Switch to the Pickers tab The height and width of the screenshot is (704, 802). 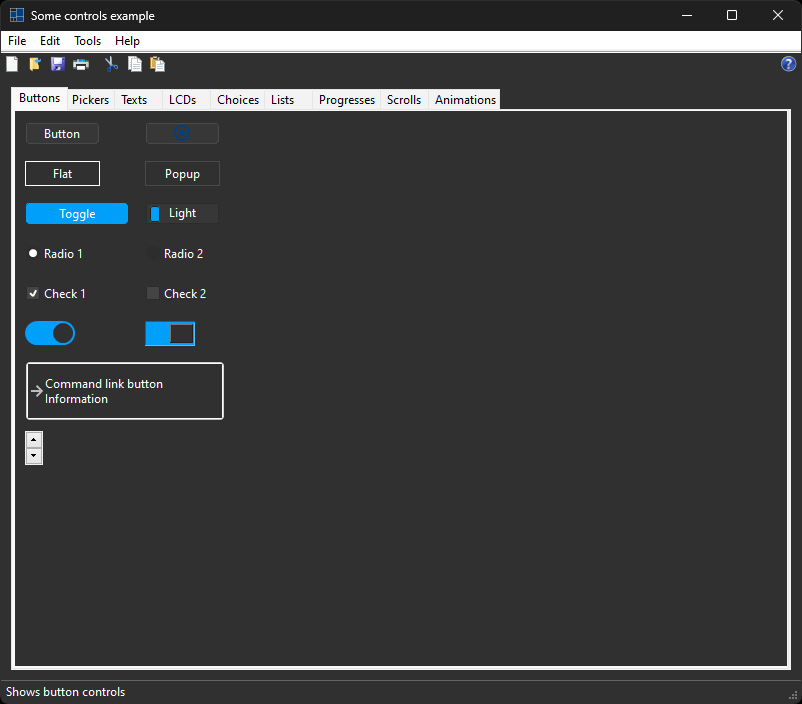pyautogui.click(x=91, y=100)
